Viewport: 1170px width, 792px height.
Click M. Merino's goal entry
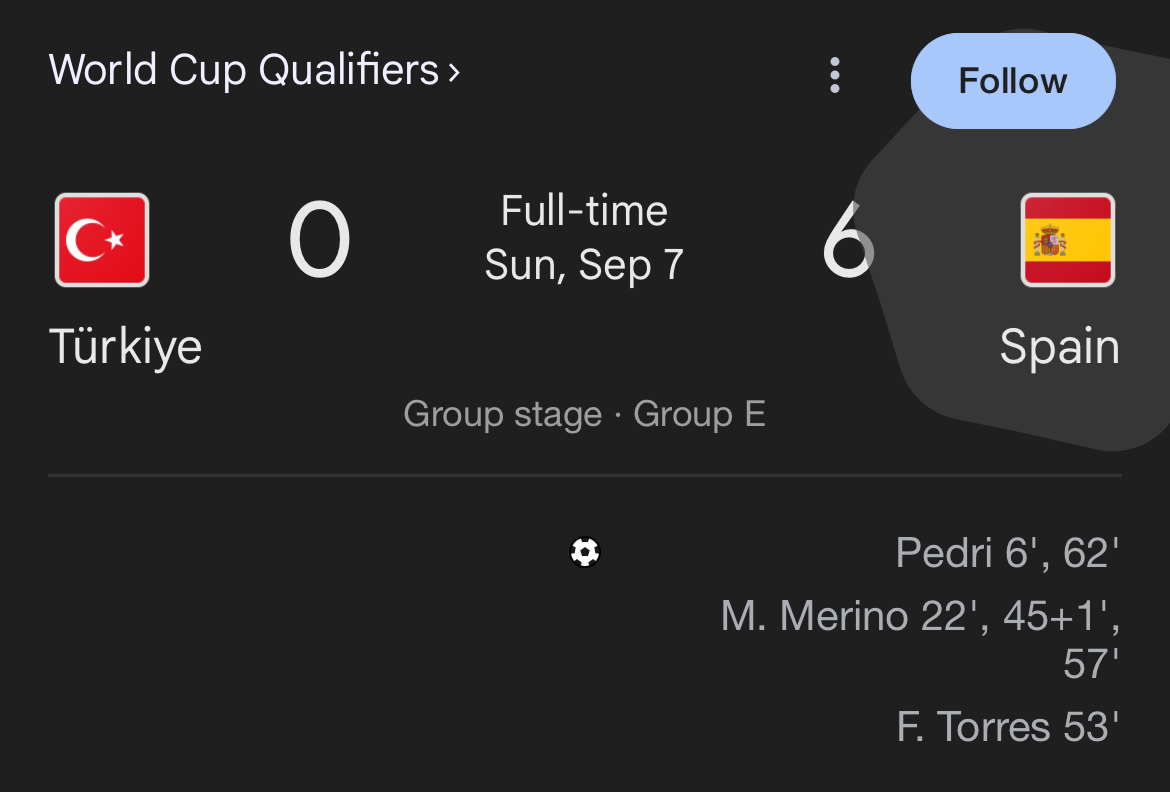click(920, 639)
